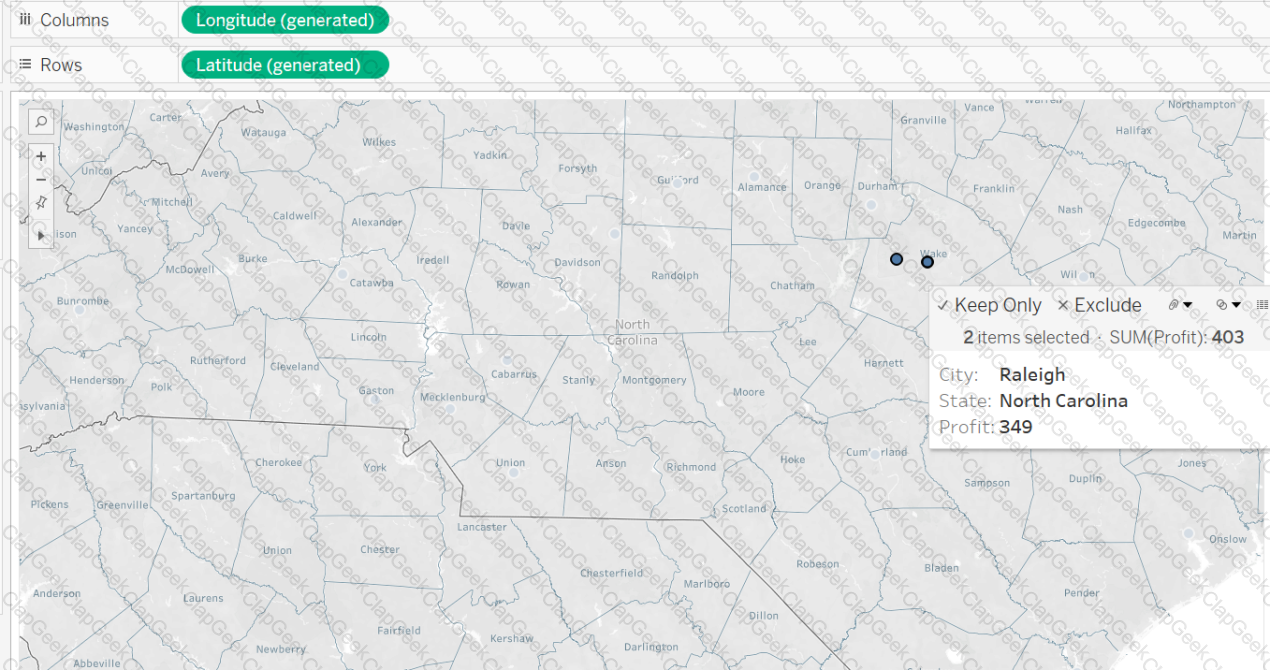Select the Longitude (generated) pill
The height and width of the screenshot is (670, 1270).
(x=285, y=20)
